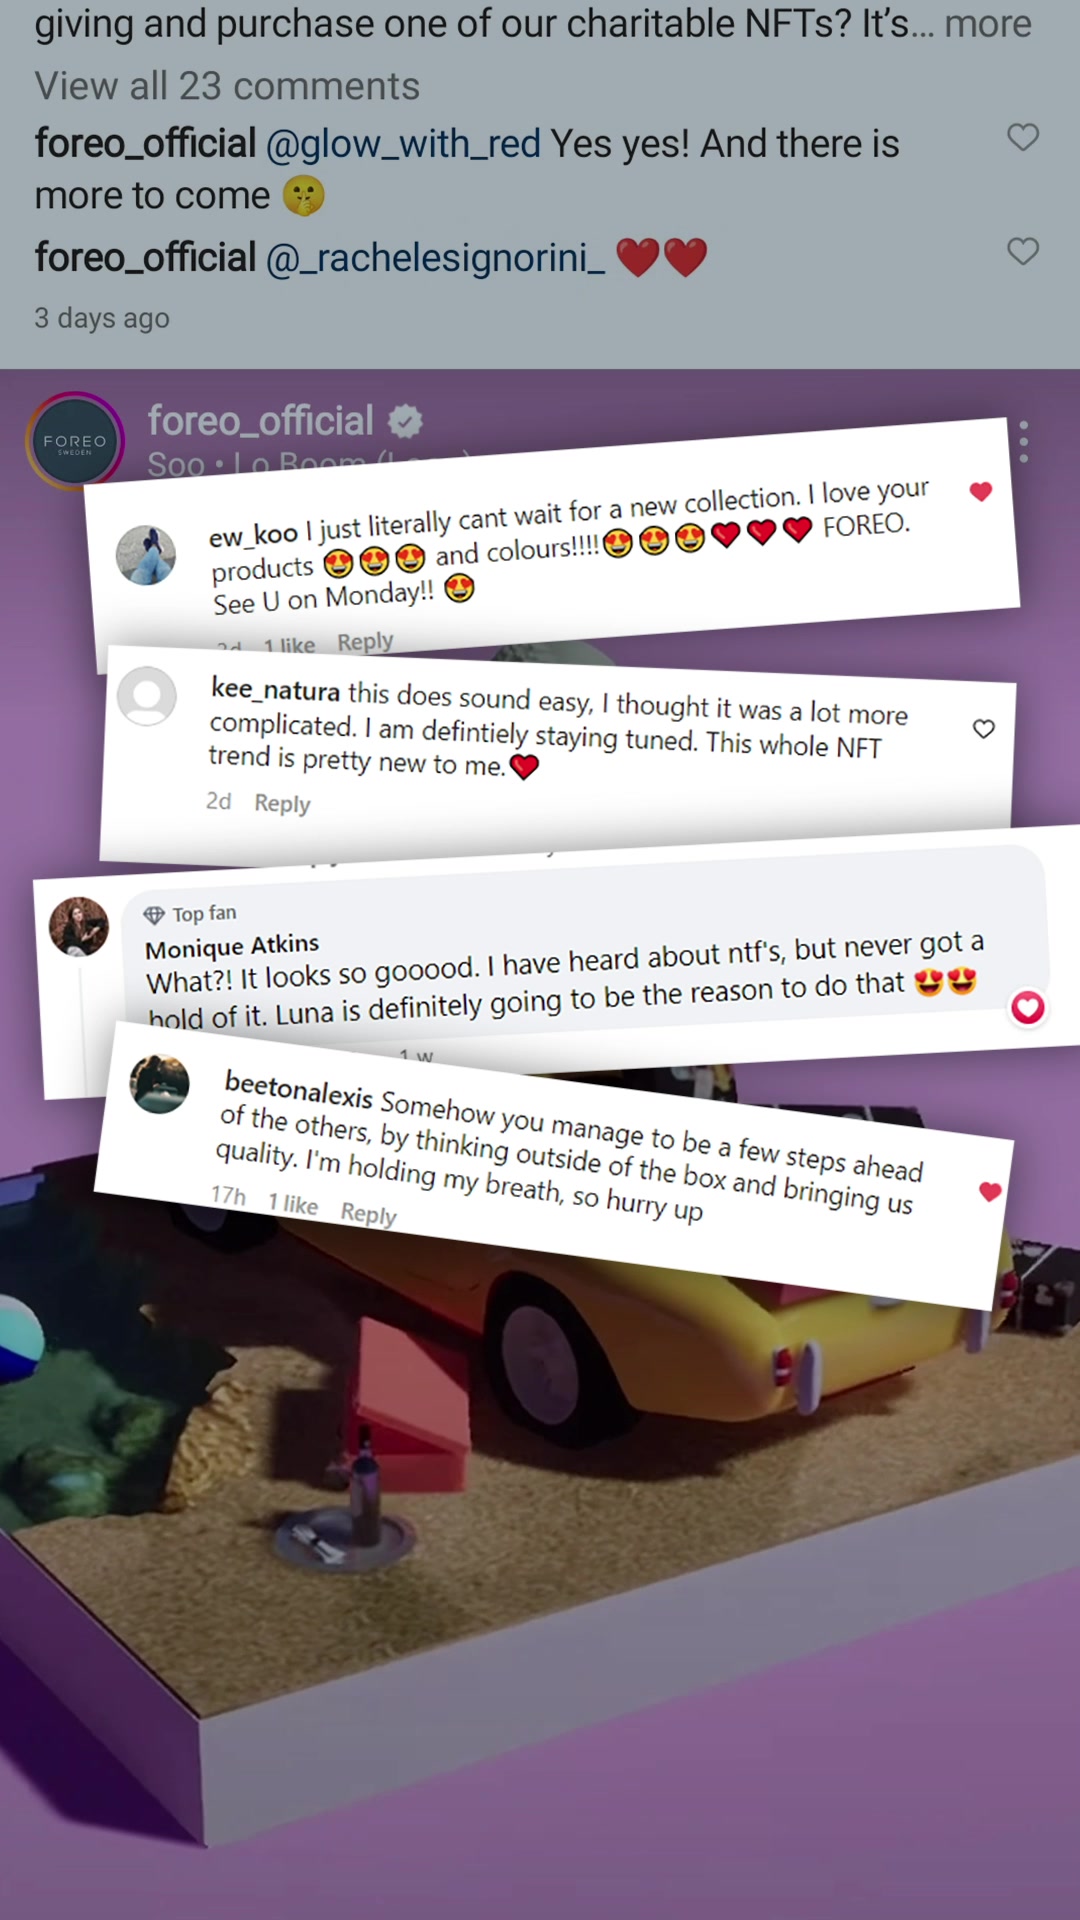This screenshot has width=1080, height=1920.
Task: Tap kee_natura's default avatar icon
Action: click(147, 696)
